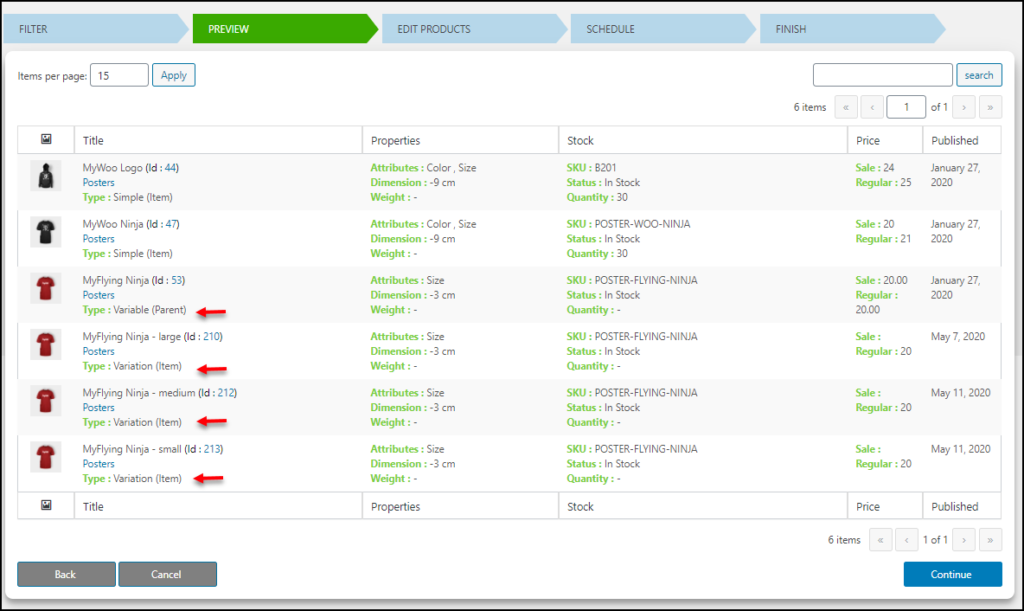Click inside the items per page field
1024x611 pixels.
pyautogui.click(x=119, y=74)
